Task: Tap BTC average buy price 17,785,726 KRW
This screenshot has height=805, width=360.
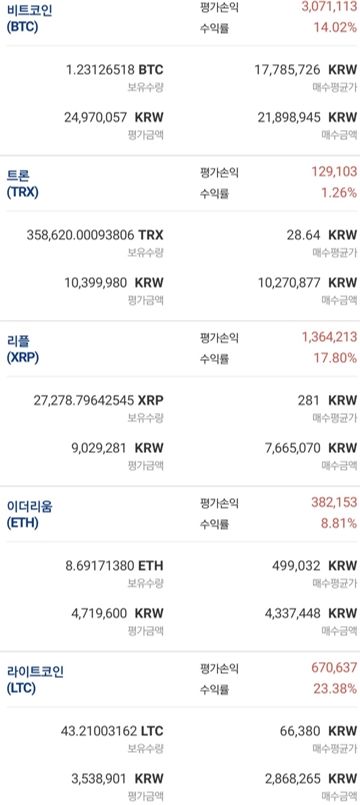Action: [x=306, y=69]
